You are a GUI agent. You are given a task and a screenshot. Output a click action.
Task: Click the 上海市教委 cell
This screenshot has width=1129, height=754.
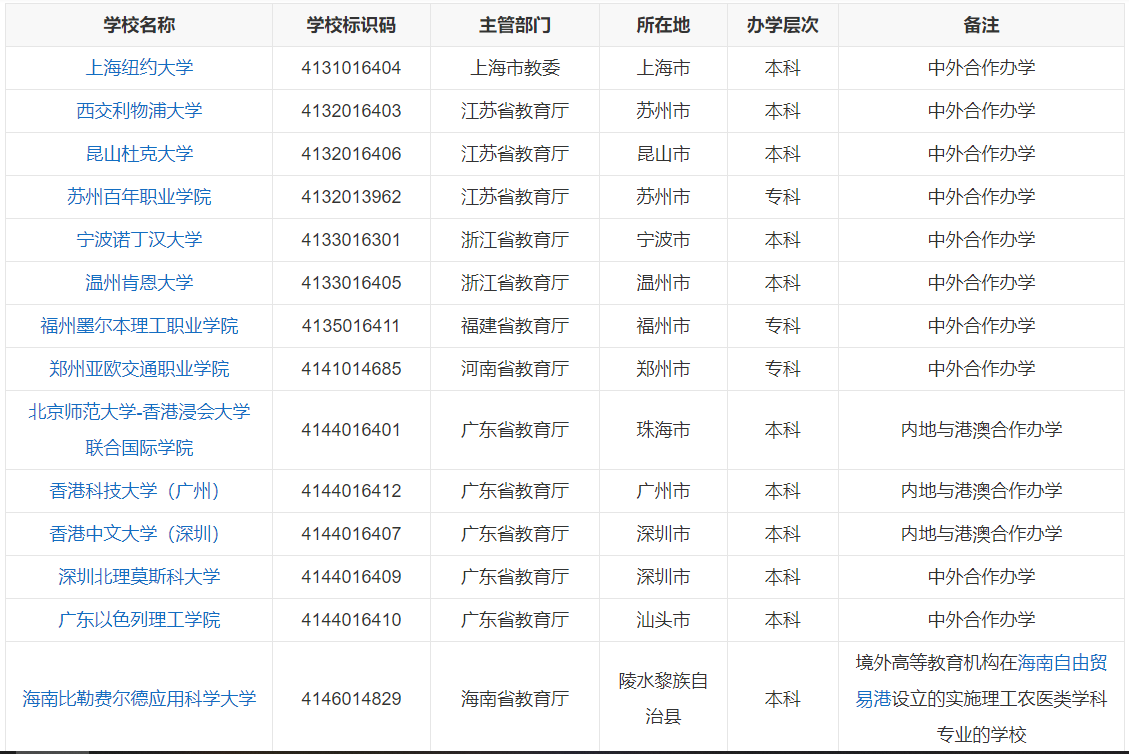pyautogui.click(x=515, y=68)
